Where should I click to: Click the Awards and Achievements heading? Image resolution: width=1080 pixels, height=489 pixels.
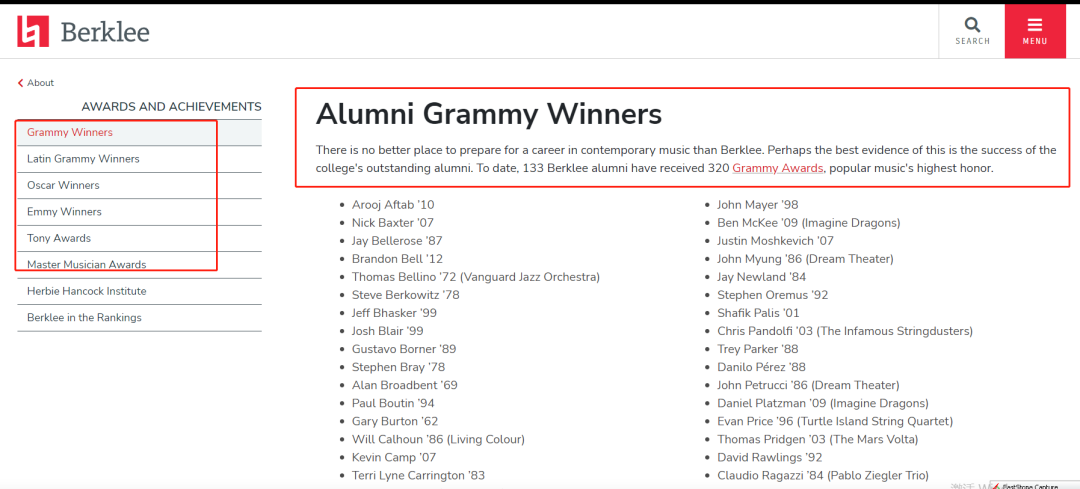point(171,107)
